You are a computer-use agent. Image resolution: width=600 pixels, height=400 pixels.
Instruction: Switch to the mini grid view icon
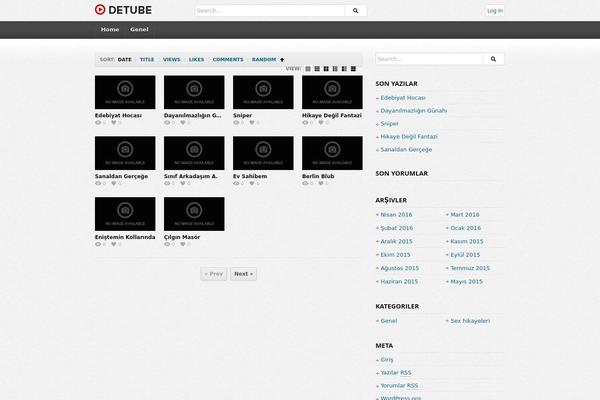[308, 69]
